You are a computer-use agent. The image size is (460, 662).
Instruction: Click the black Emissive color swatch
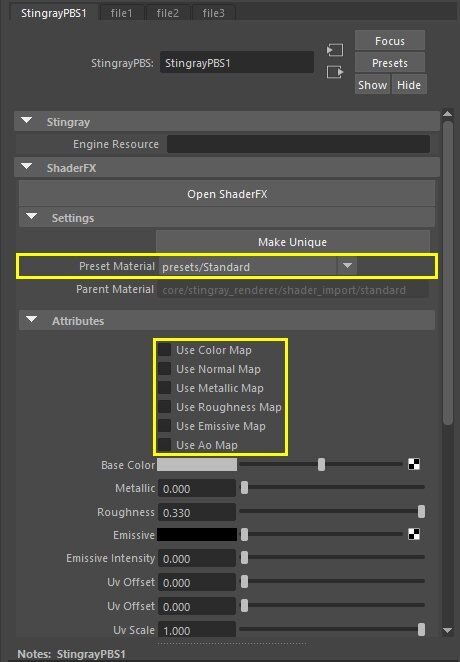197,535
